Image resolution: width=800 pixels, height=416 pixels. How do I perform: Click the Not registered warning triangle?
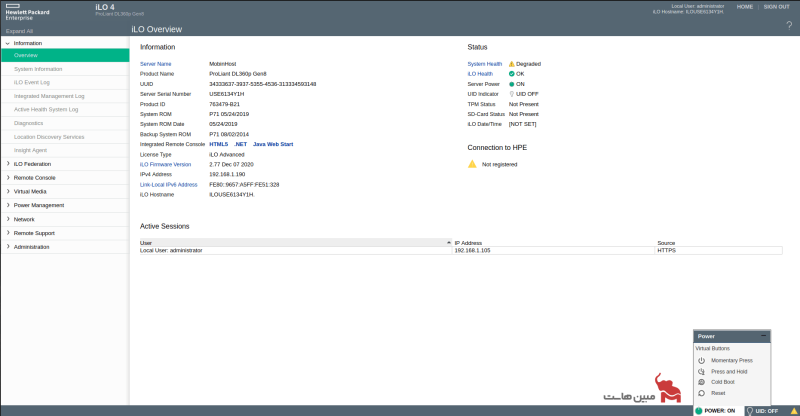(x=472, y=164)
